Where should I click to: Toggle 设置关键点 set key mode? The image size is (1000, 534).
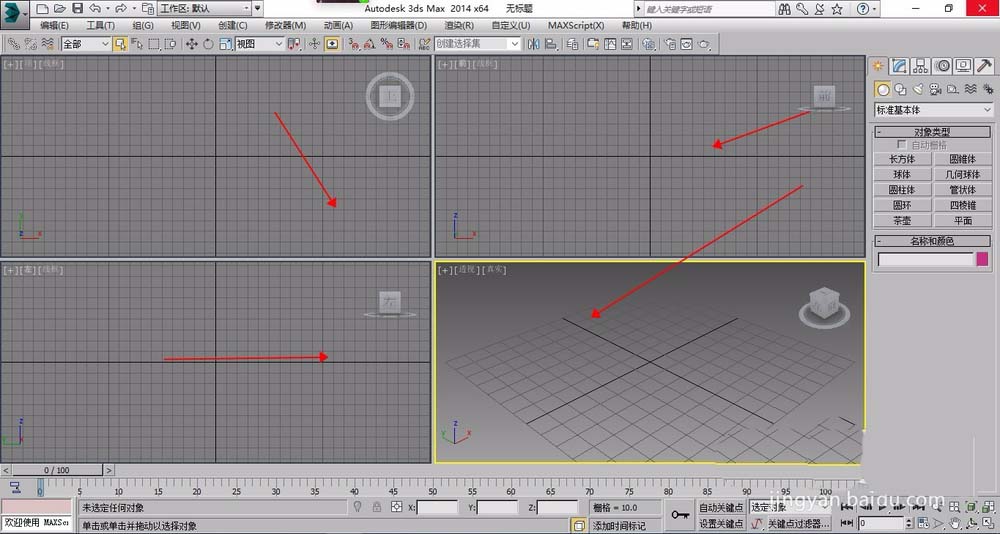click(721, 523)
